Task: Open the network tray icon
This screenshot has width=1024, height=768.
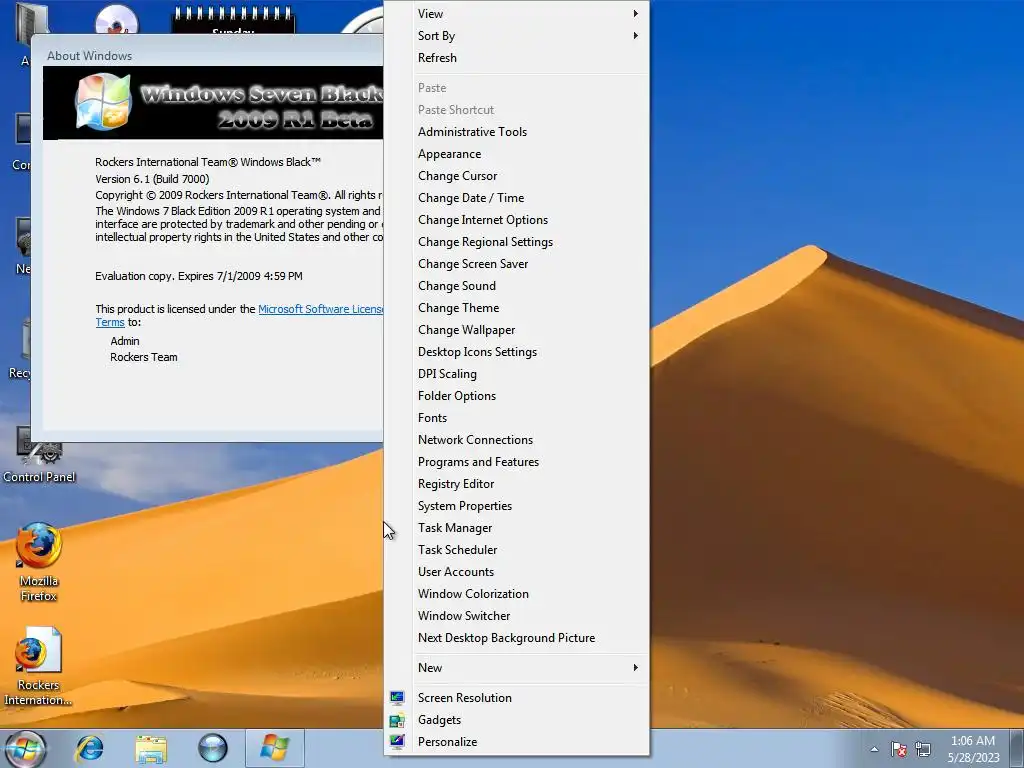Action: coord(923,749)
